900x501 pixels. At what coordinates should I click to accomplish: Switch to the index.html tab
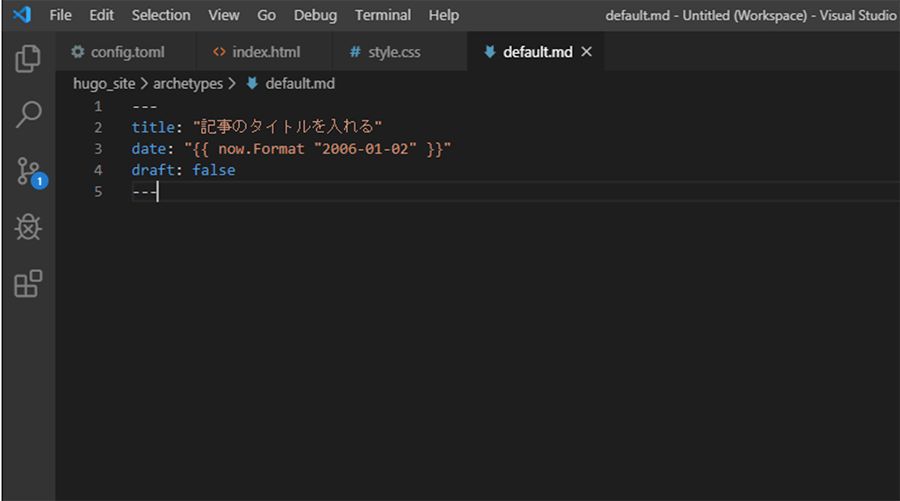click(x=256, y=52)
